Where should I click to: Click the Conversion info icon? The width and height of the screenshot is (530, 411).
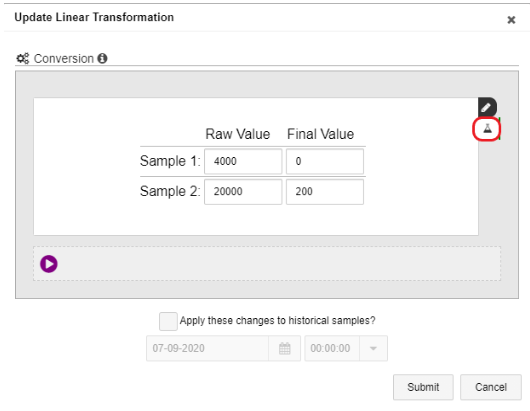pos(102,58)
